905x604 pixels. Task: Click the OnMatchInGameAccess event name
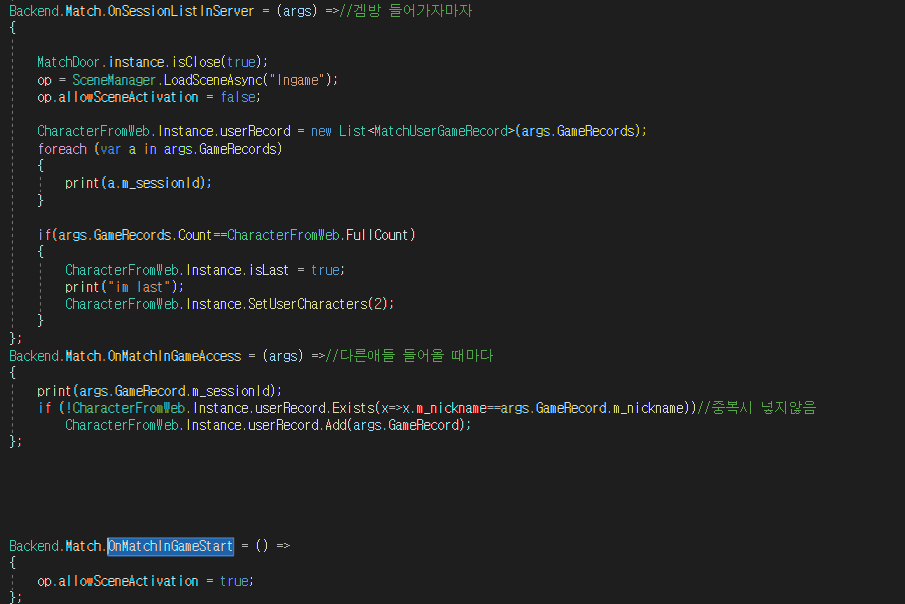174,356
